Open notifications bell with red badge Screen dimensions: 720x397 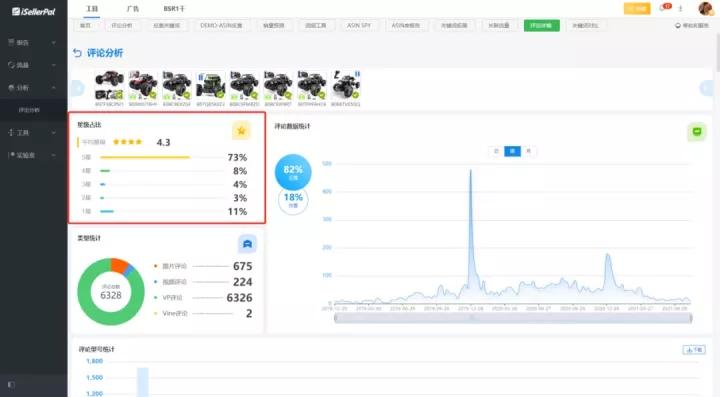pos(664,8)
